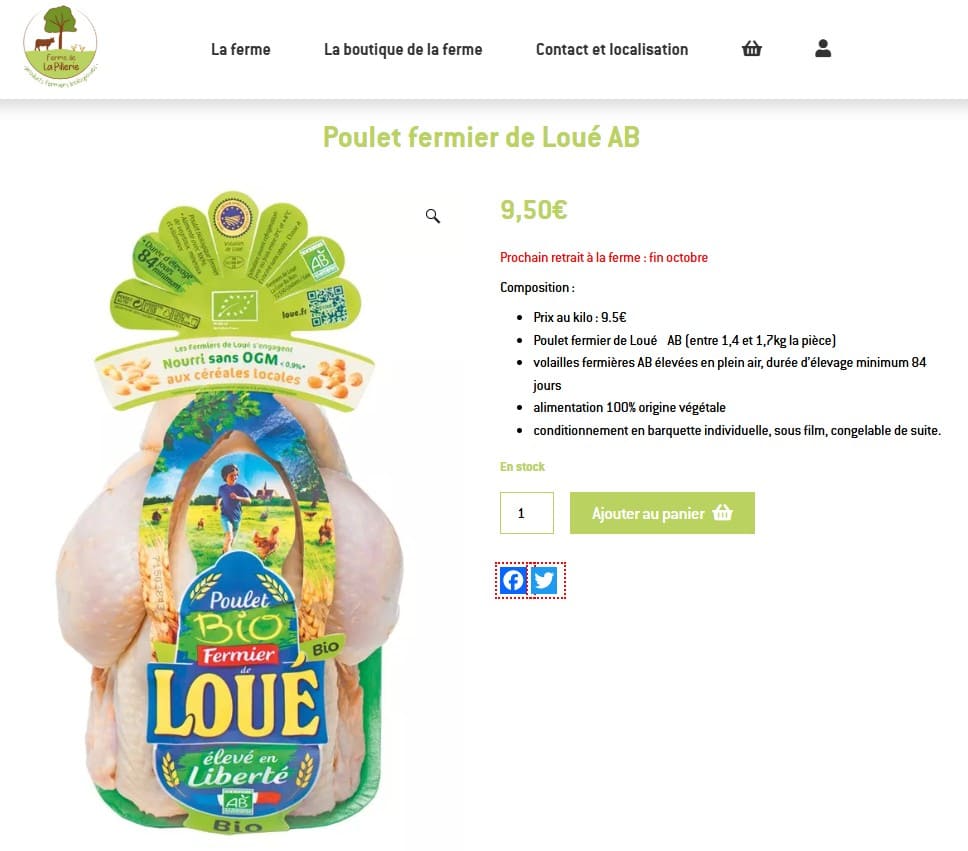Click the magnifier zoom icon on product image
This screenshot has height=851, width=968.
pyautogui.click(x=433, y=216)
